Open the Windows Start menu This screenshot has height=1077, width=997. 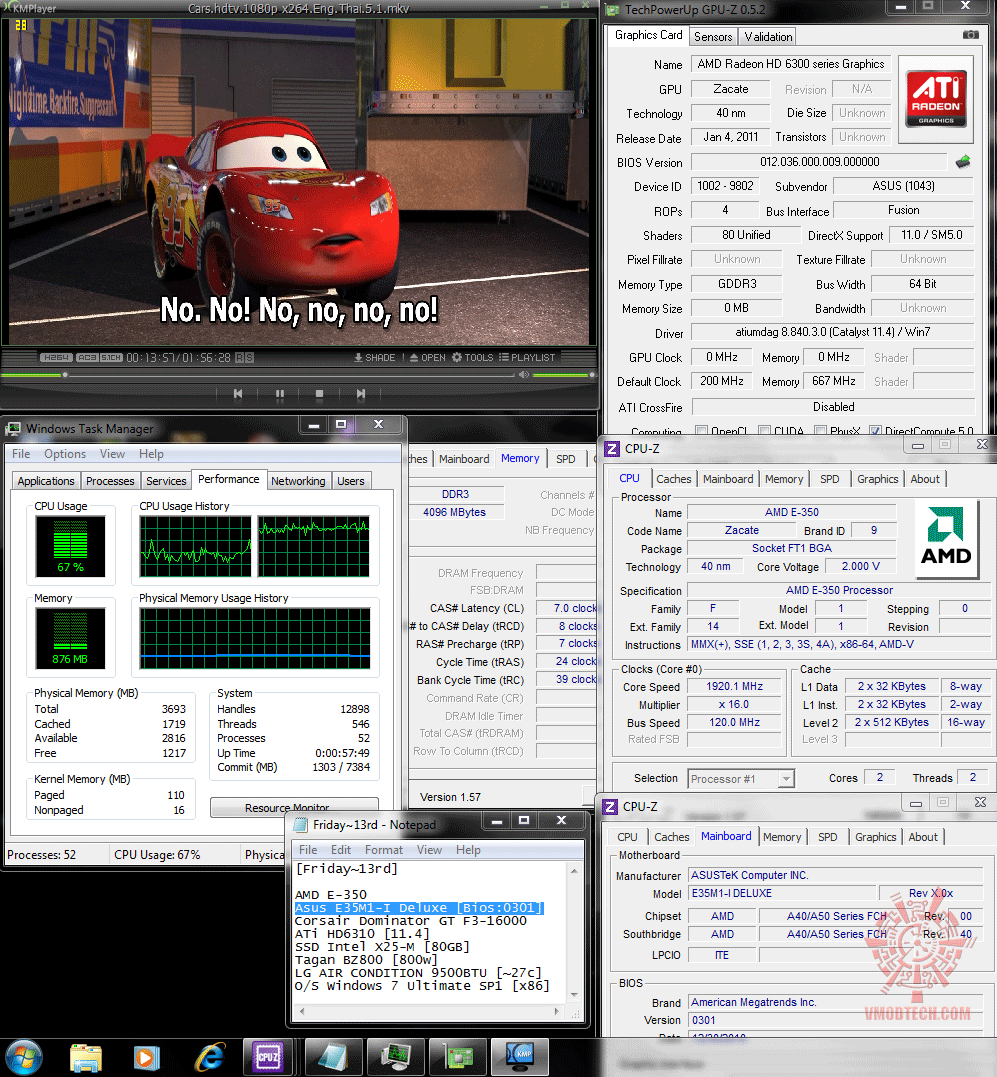23,1058
